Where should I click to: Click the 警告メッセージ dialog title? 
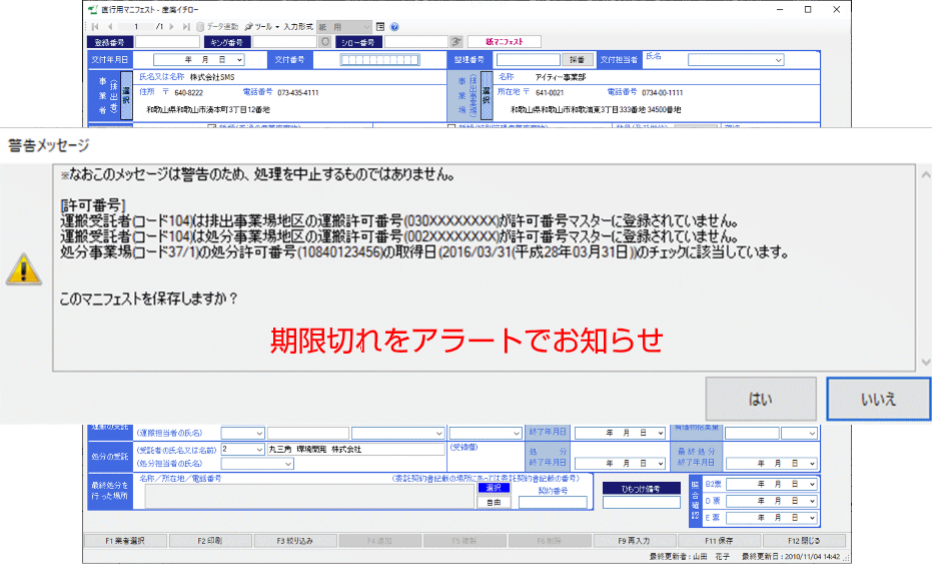(49, 146)
